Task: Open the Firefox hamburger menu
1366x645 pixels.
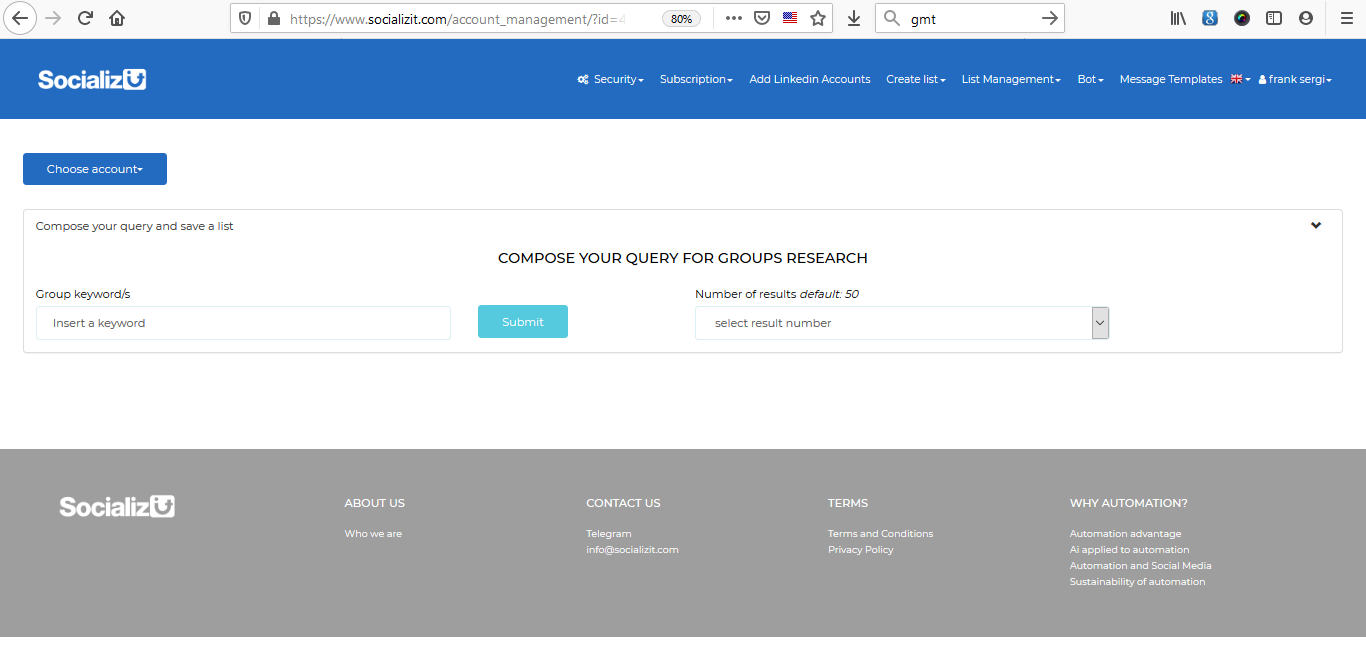Action: 1346,18
